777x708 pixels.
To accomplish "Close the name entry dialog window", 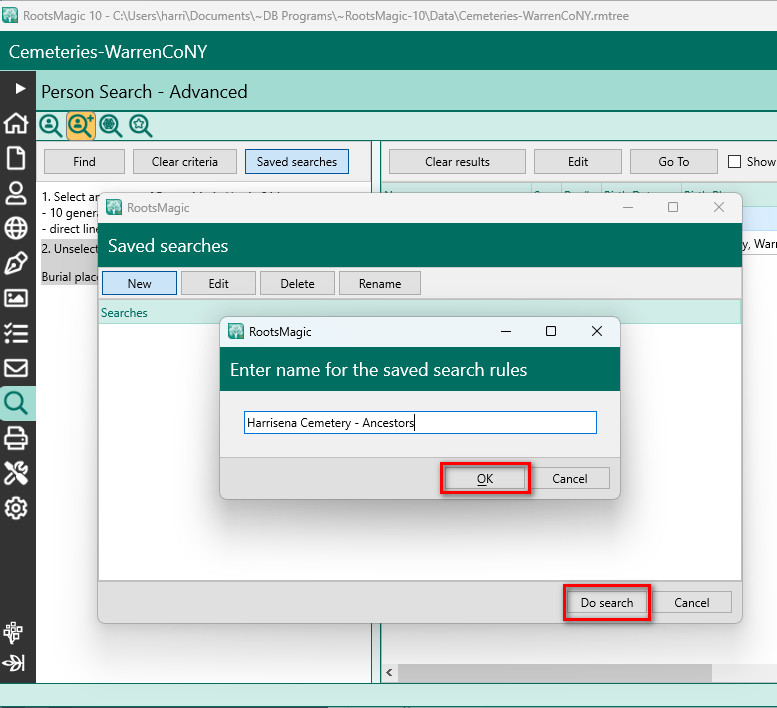I will [597, 331].
